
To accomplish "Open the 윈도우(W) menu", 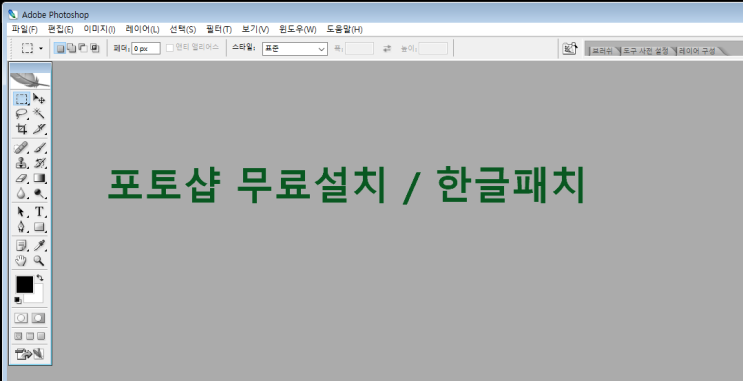I will click(298, 29).
